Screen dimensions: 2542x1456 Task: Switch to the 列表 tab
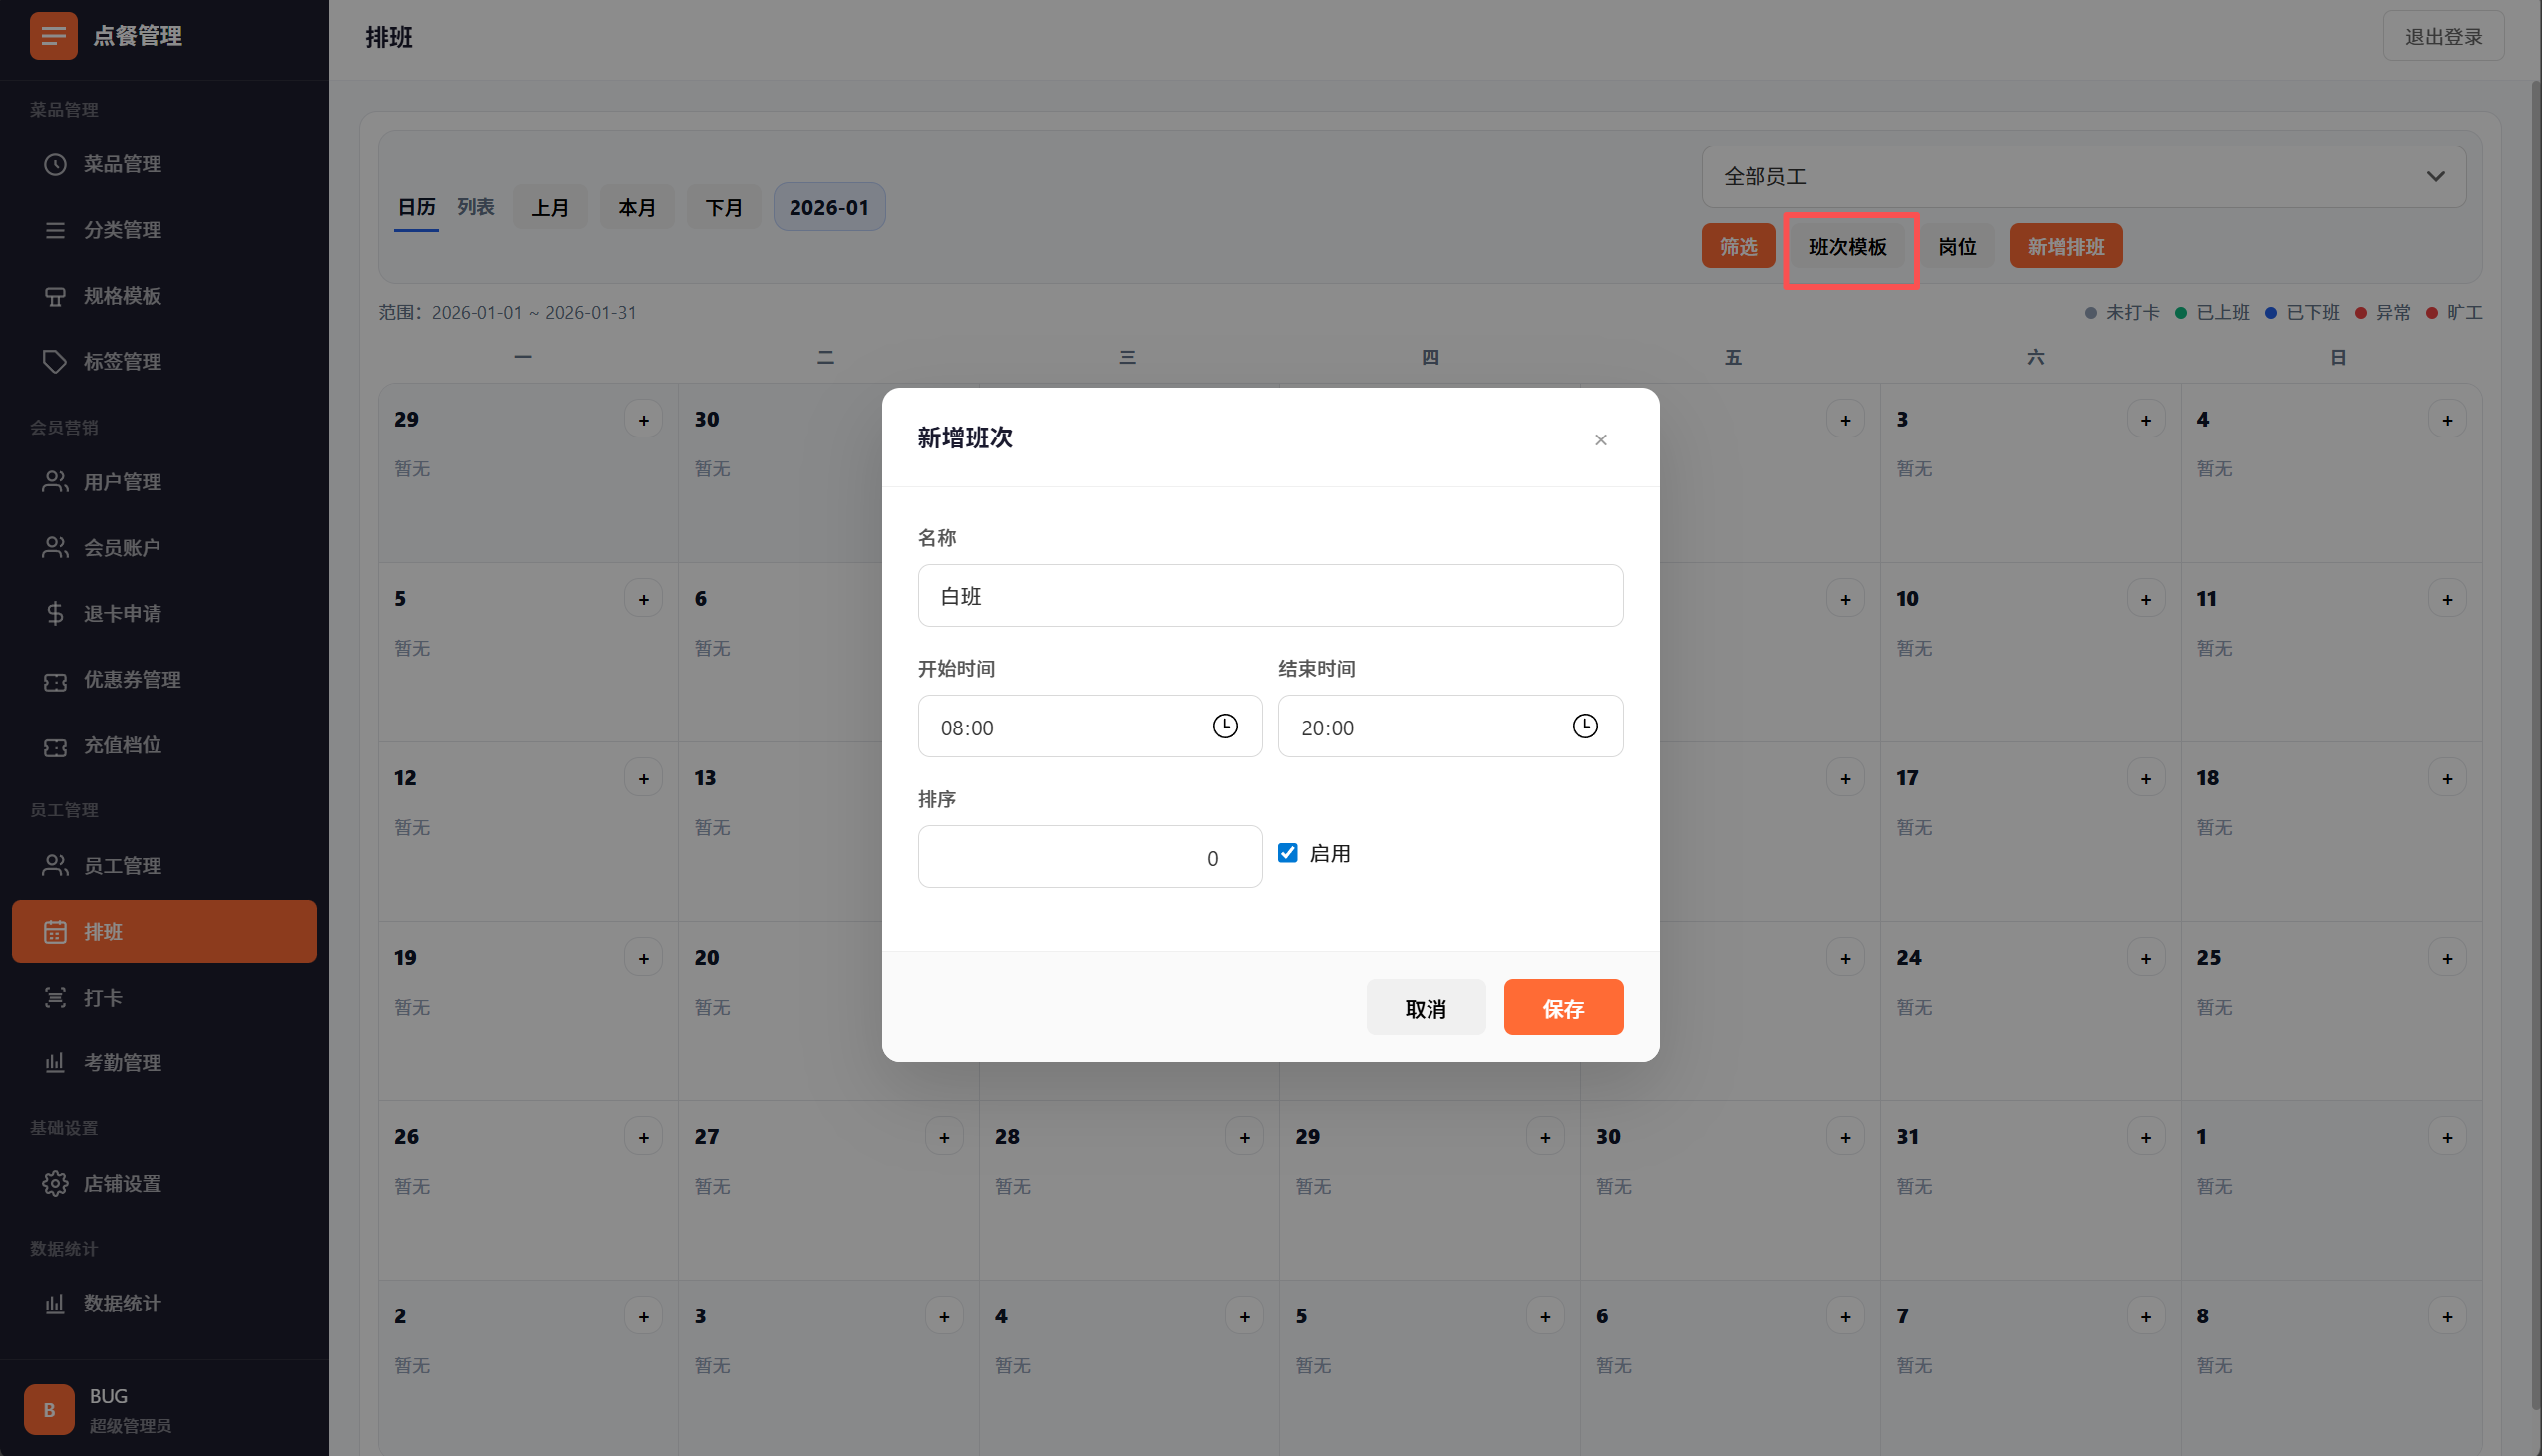pos(475,207)
